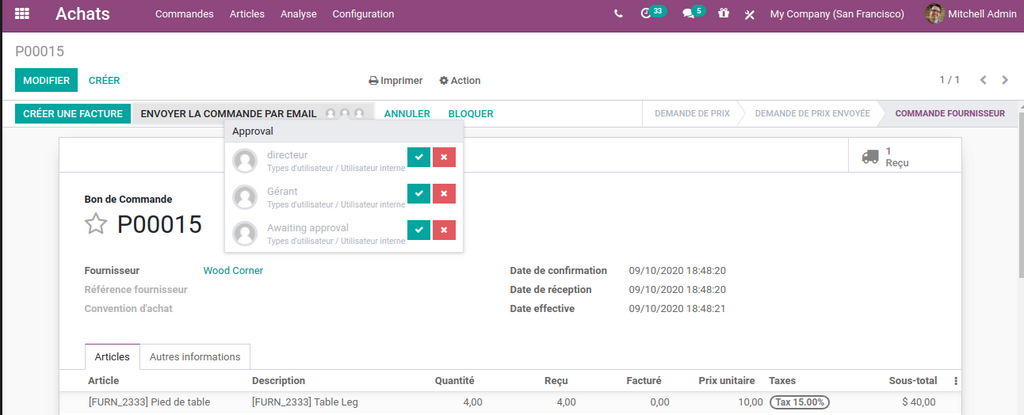Open the Commandes menu
This screenshot has width=1024, height=415.
tap(184, 14)
